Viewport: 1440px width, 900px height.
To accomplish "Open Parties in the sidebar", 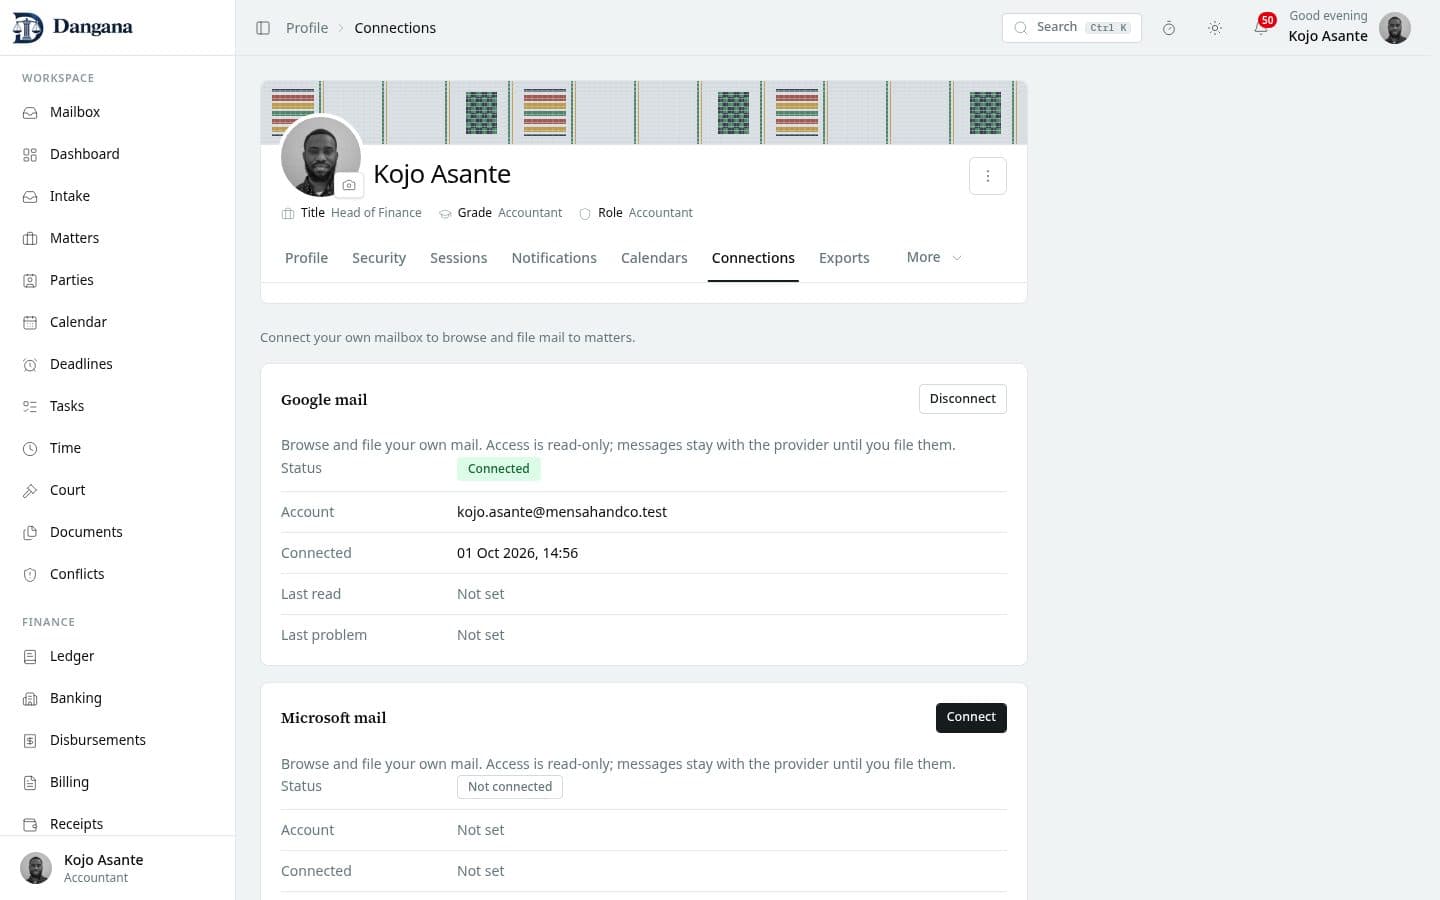I will coord(118,280).
